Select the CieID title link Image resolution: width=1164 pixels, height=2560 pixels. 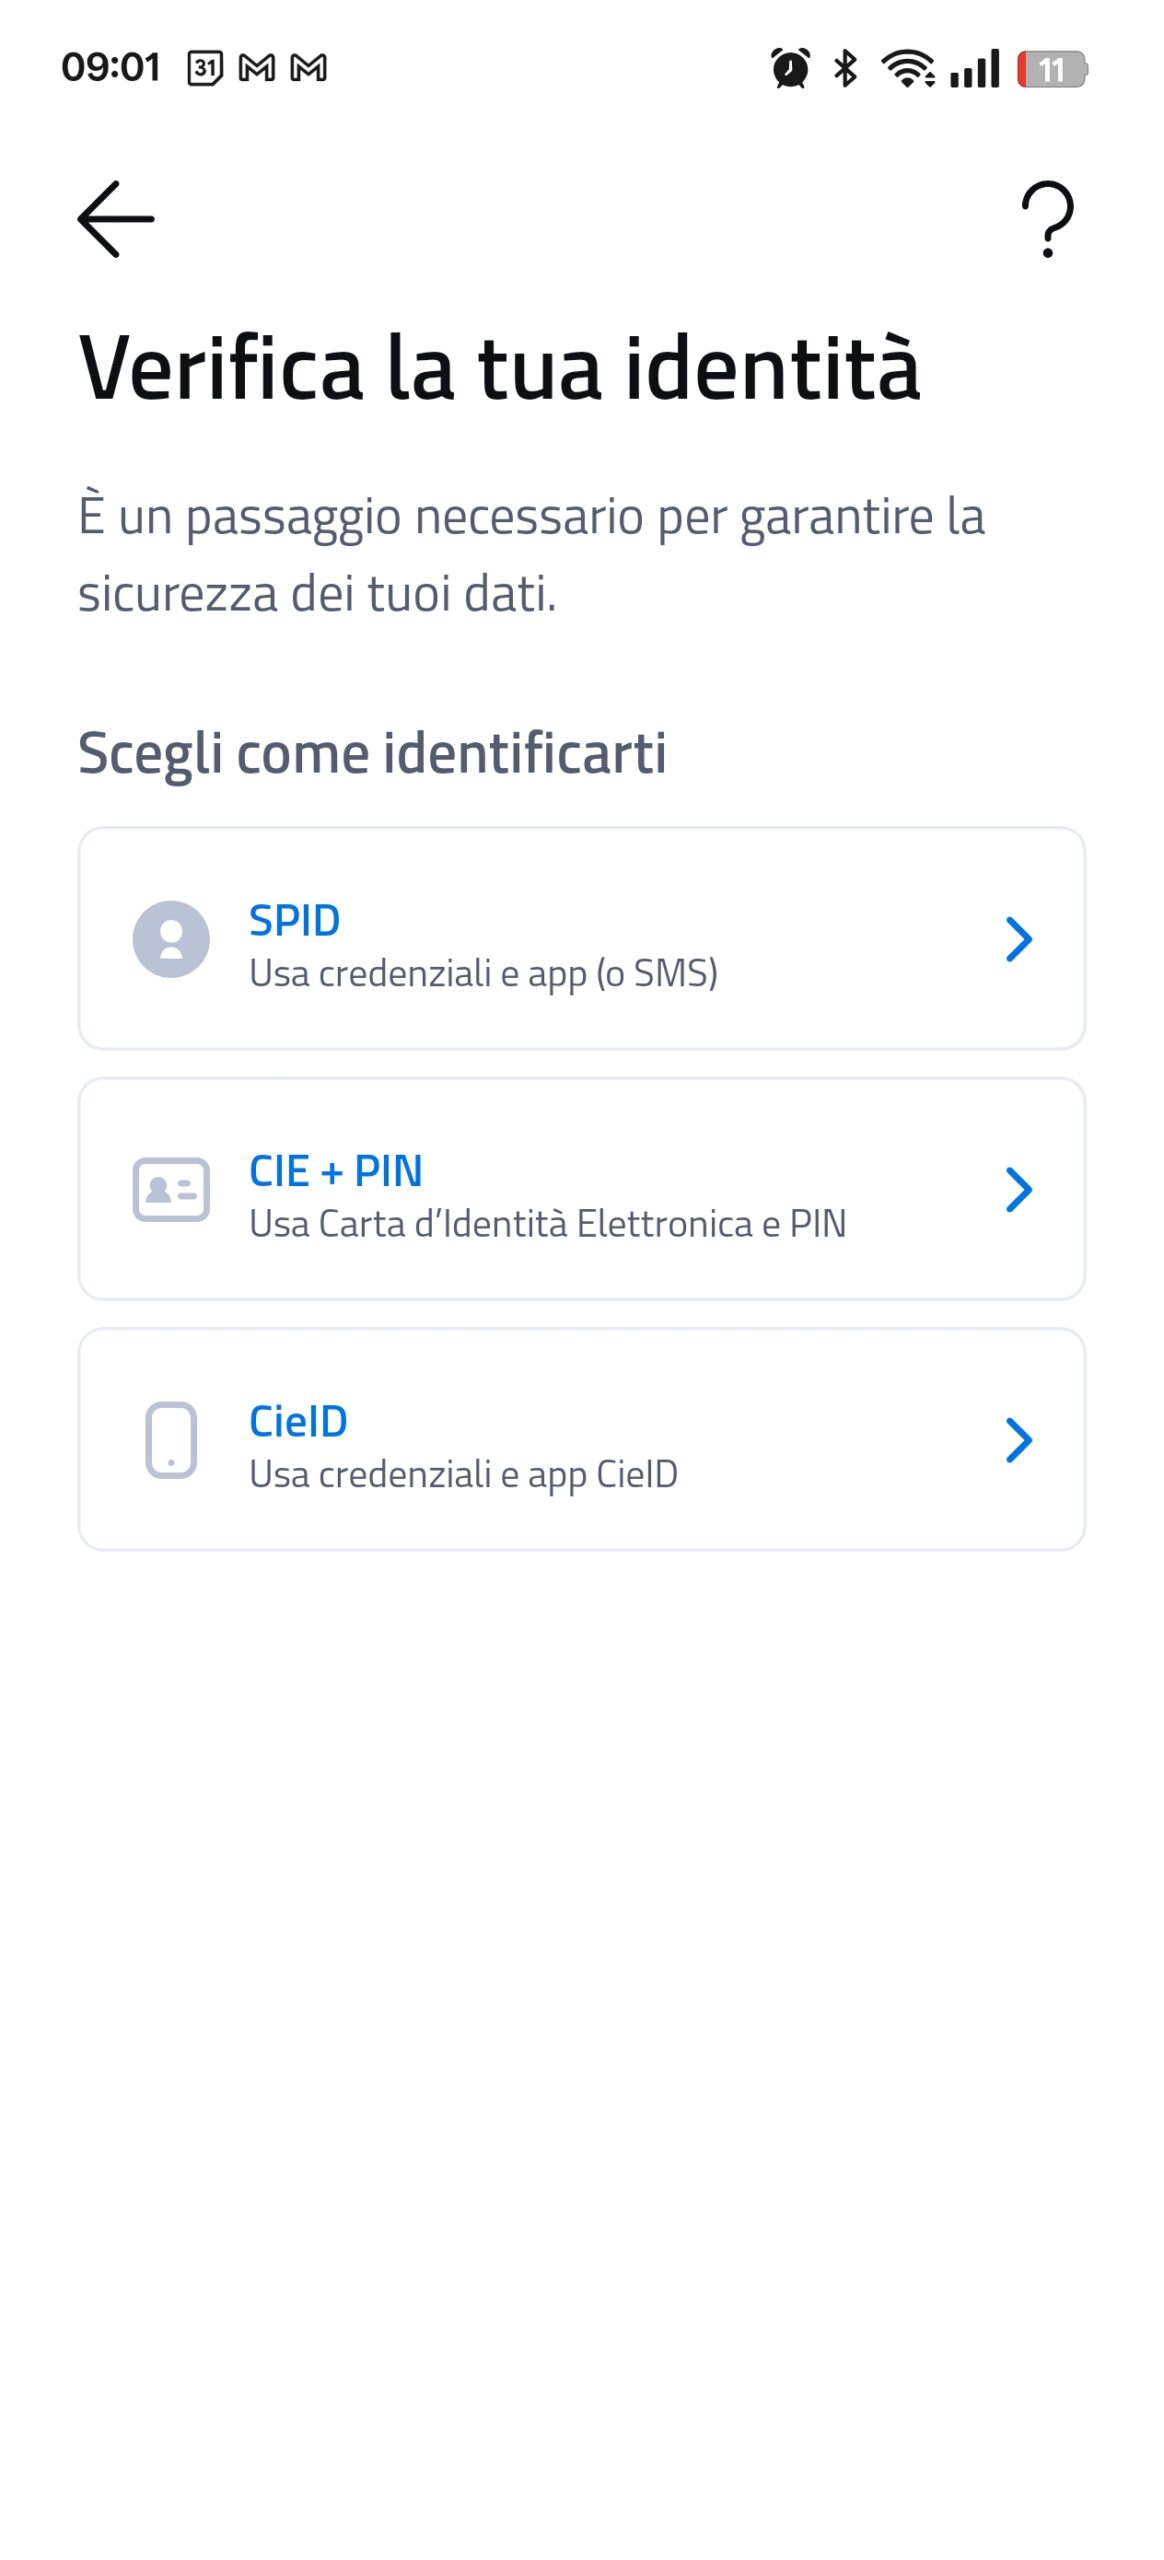pos(298,1421)
